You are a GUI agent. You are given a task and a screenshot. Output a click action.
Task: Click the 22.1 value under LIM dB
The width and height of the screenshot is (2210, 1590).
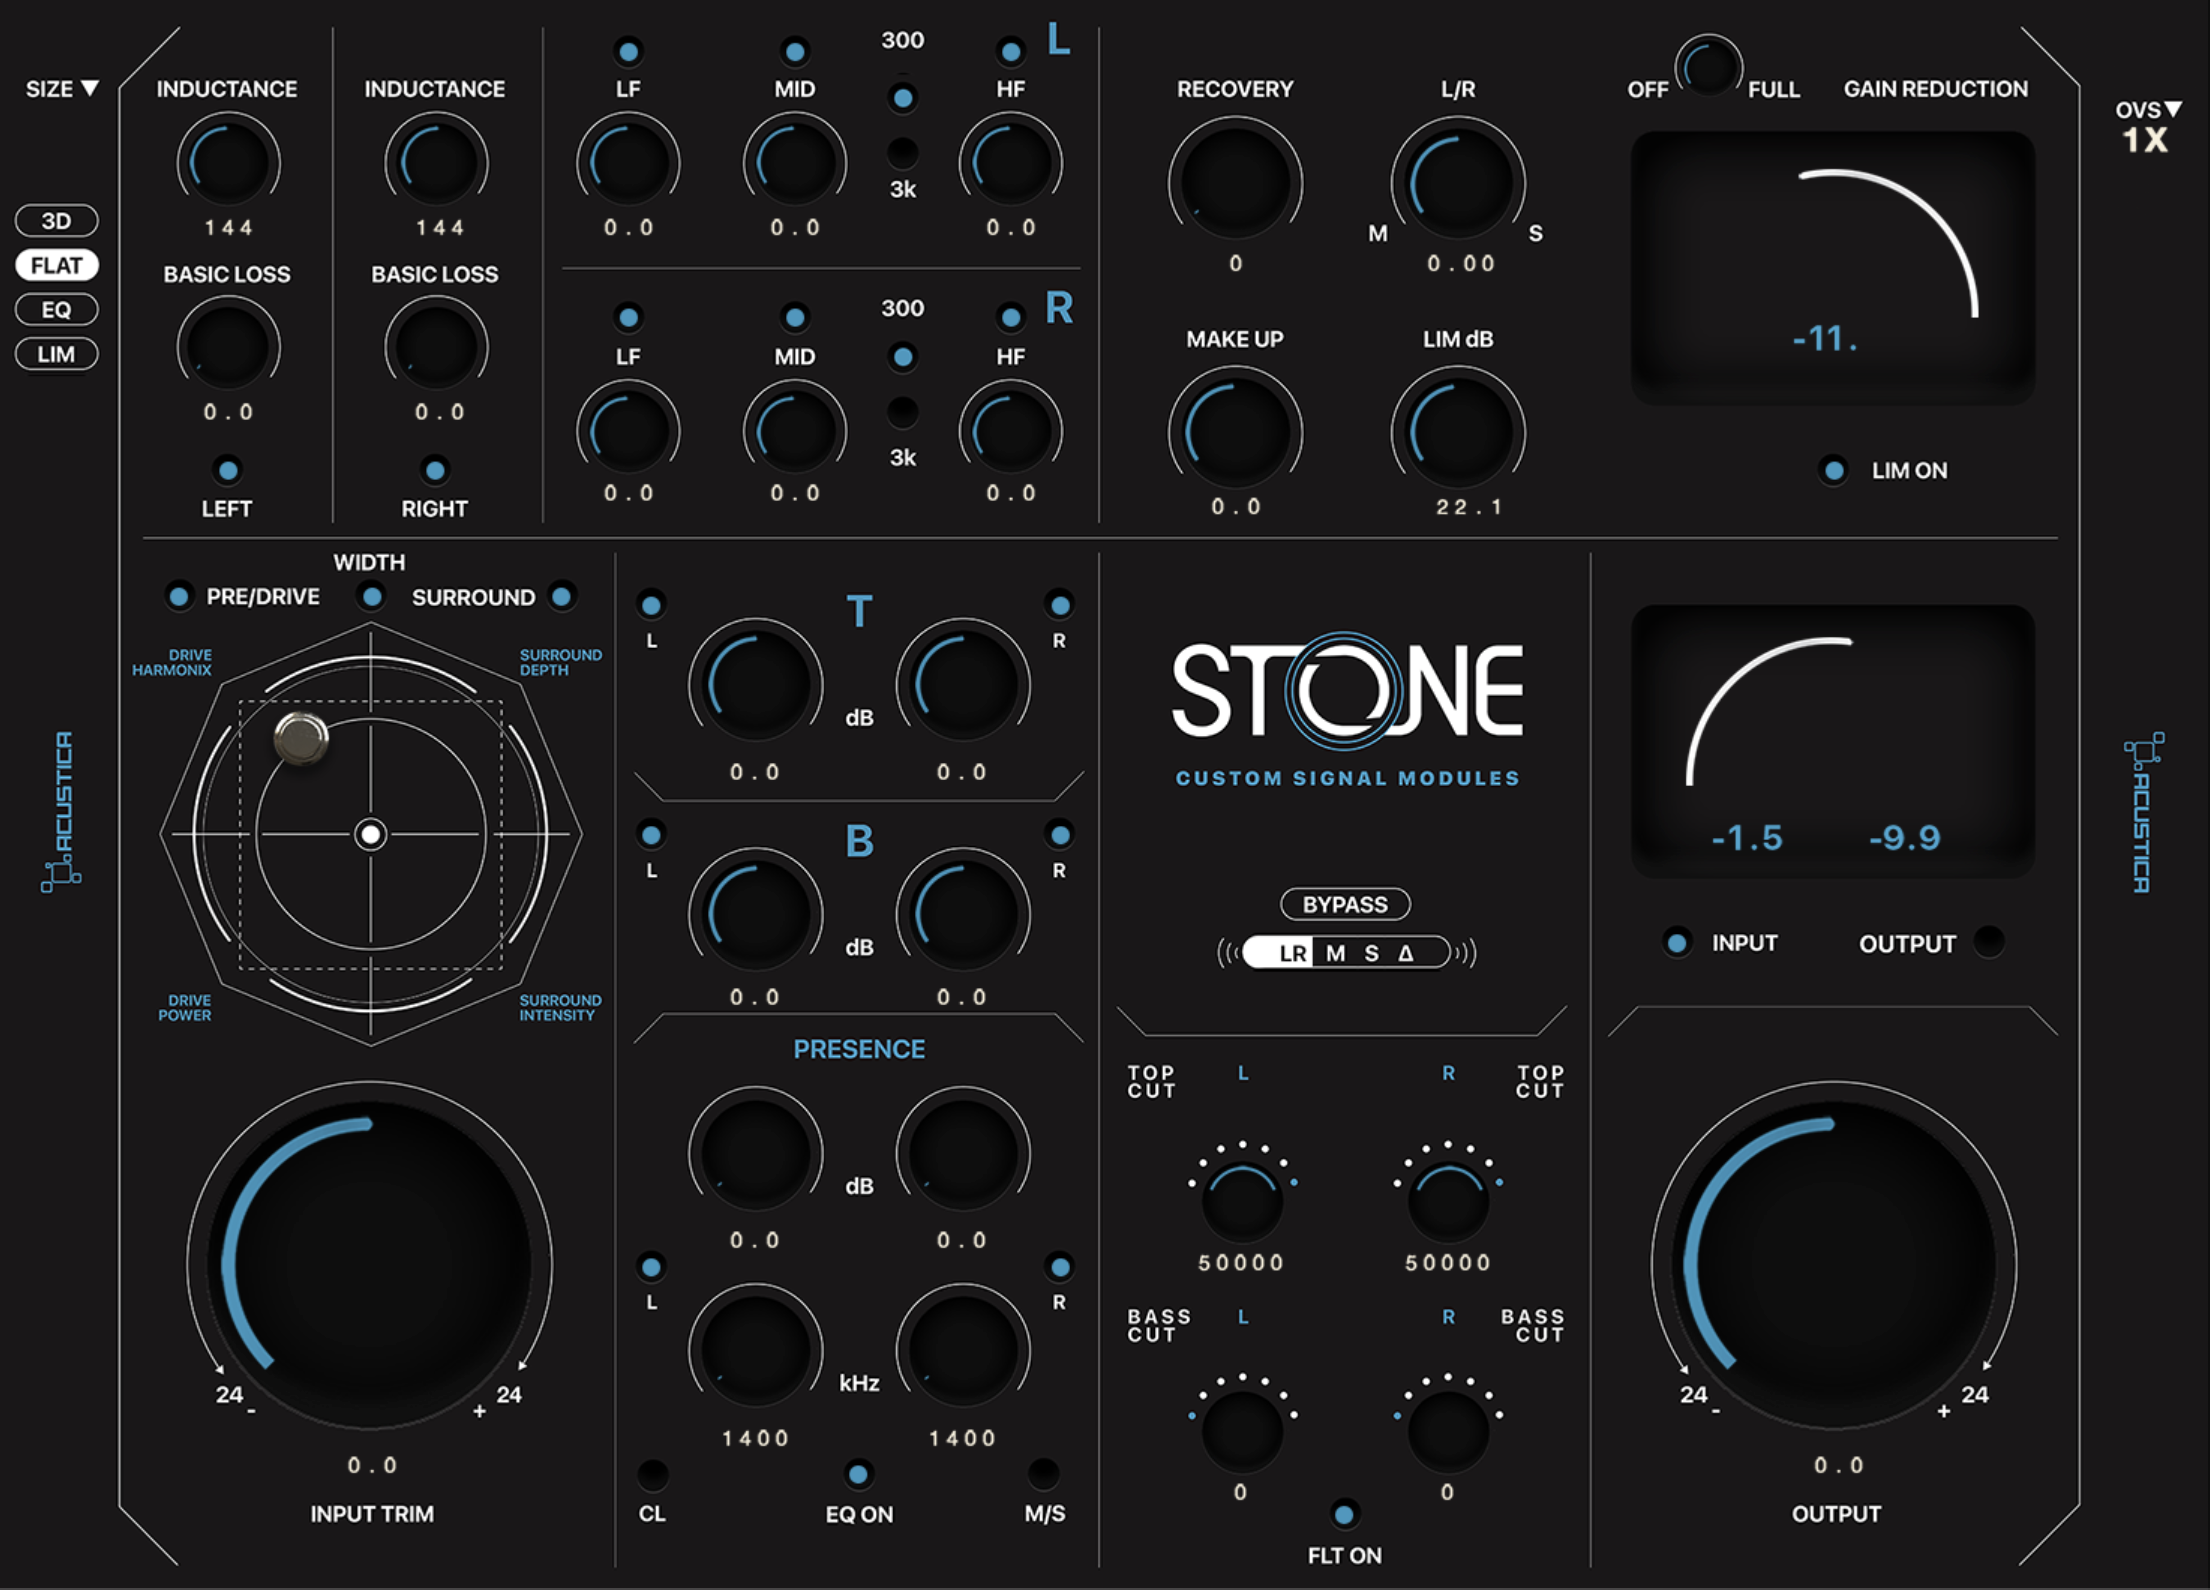tap(1469, 507)
